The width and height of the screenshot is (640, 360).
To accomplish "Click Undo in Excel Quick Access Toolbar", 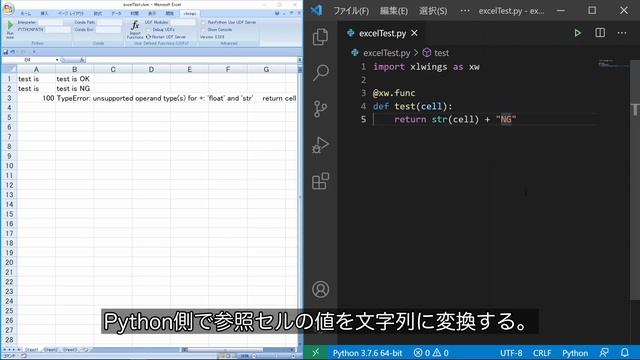I will [x=13, y=52].
